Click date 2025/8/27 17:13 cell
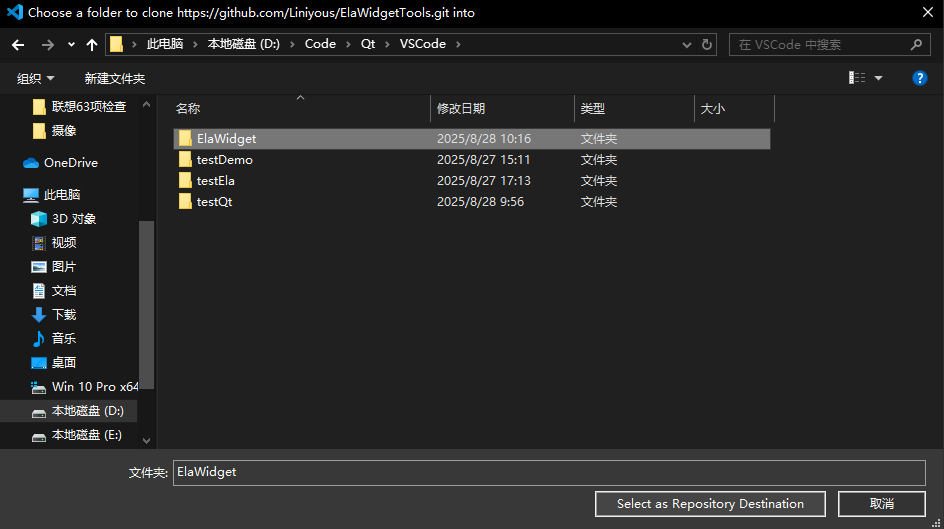944x529 pixels. [x=484, y=181]
